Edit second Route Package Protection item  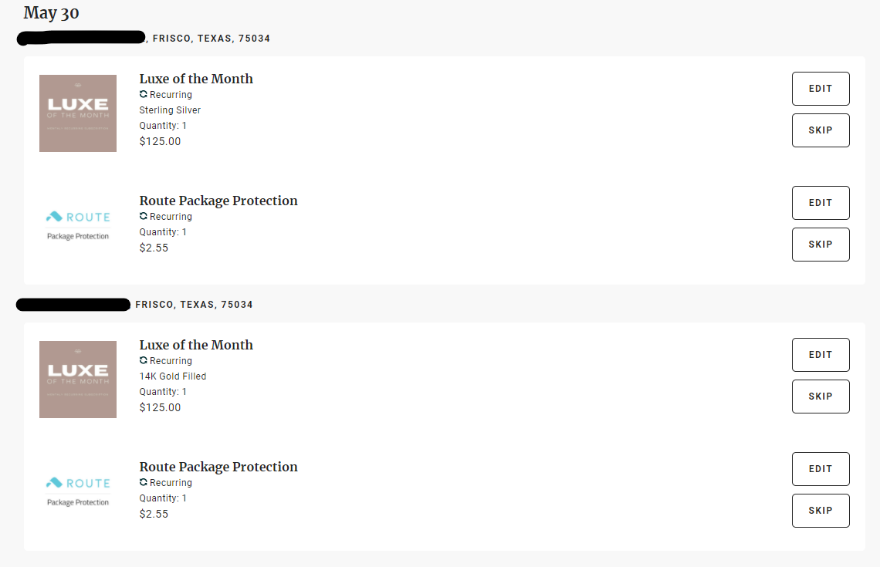pos(821,469)
